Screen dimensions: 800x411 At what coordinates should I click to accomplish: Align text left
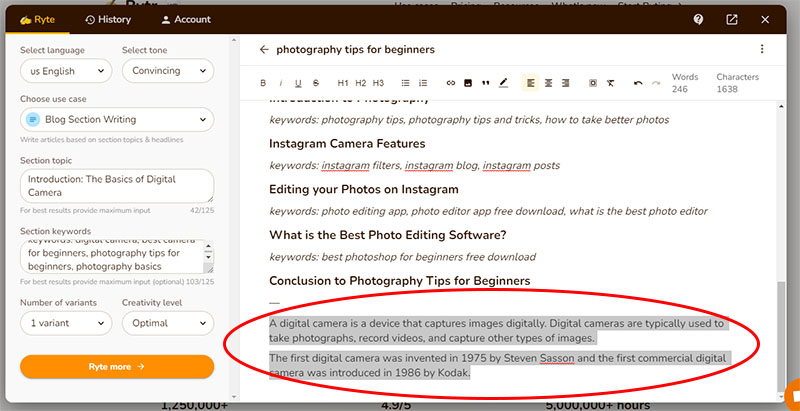click(531, 83)
